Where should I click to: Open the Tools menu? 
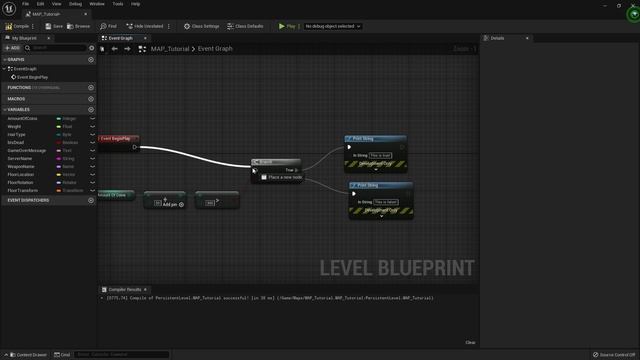point(118,4)
